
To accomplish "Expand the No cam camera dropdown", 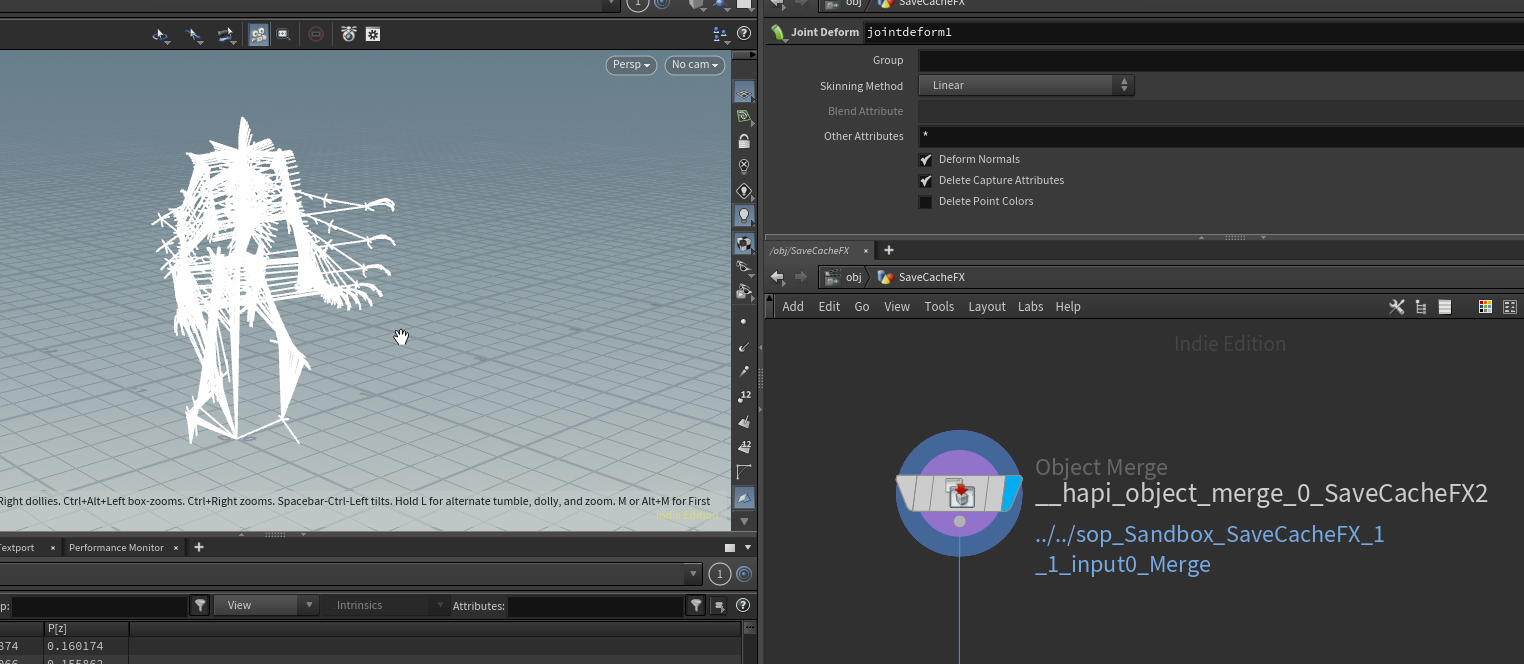I will (x=696, y=65).
